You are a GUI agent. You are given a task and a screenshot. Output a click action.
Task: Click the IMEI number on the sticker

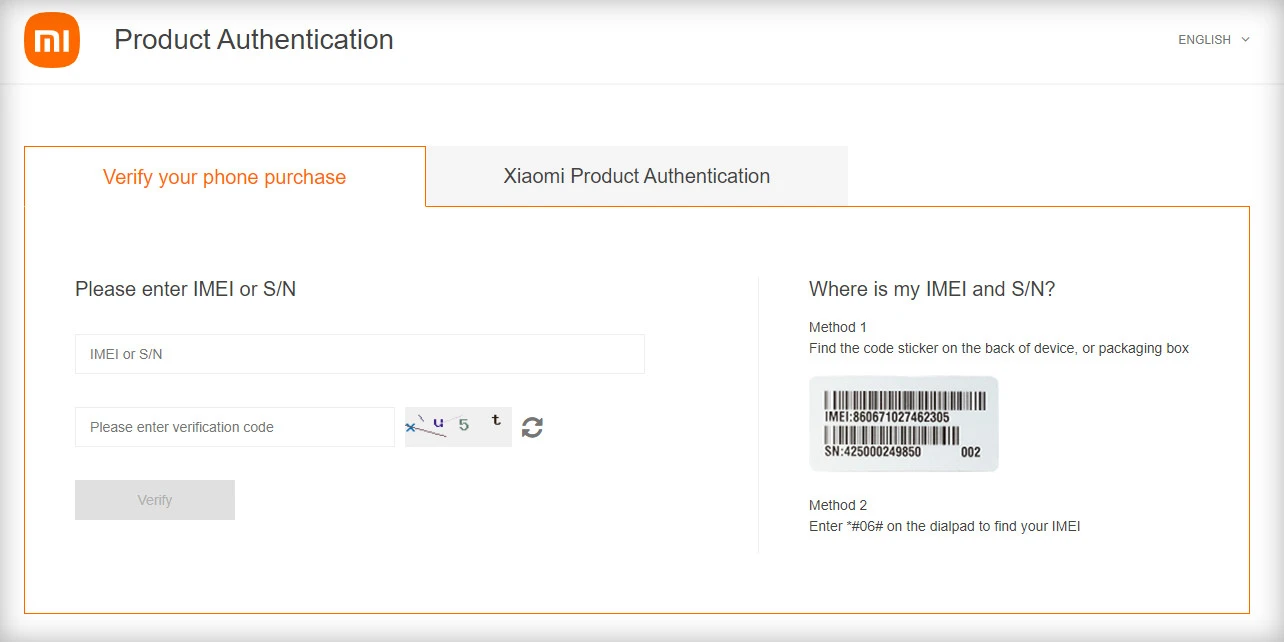point(887,417)
